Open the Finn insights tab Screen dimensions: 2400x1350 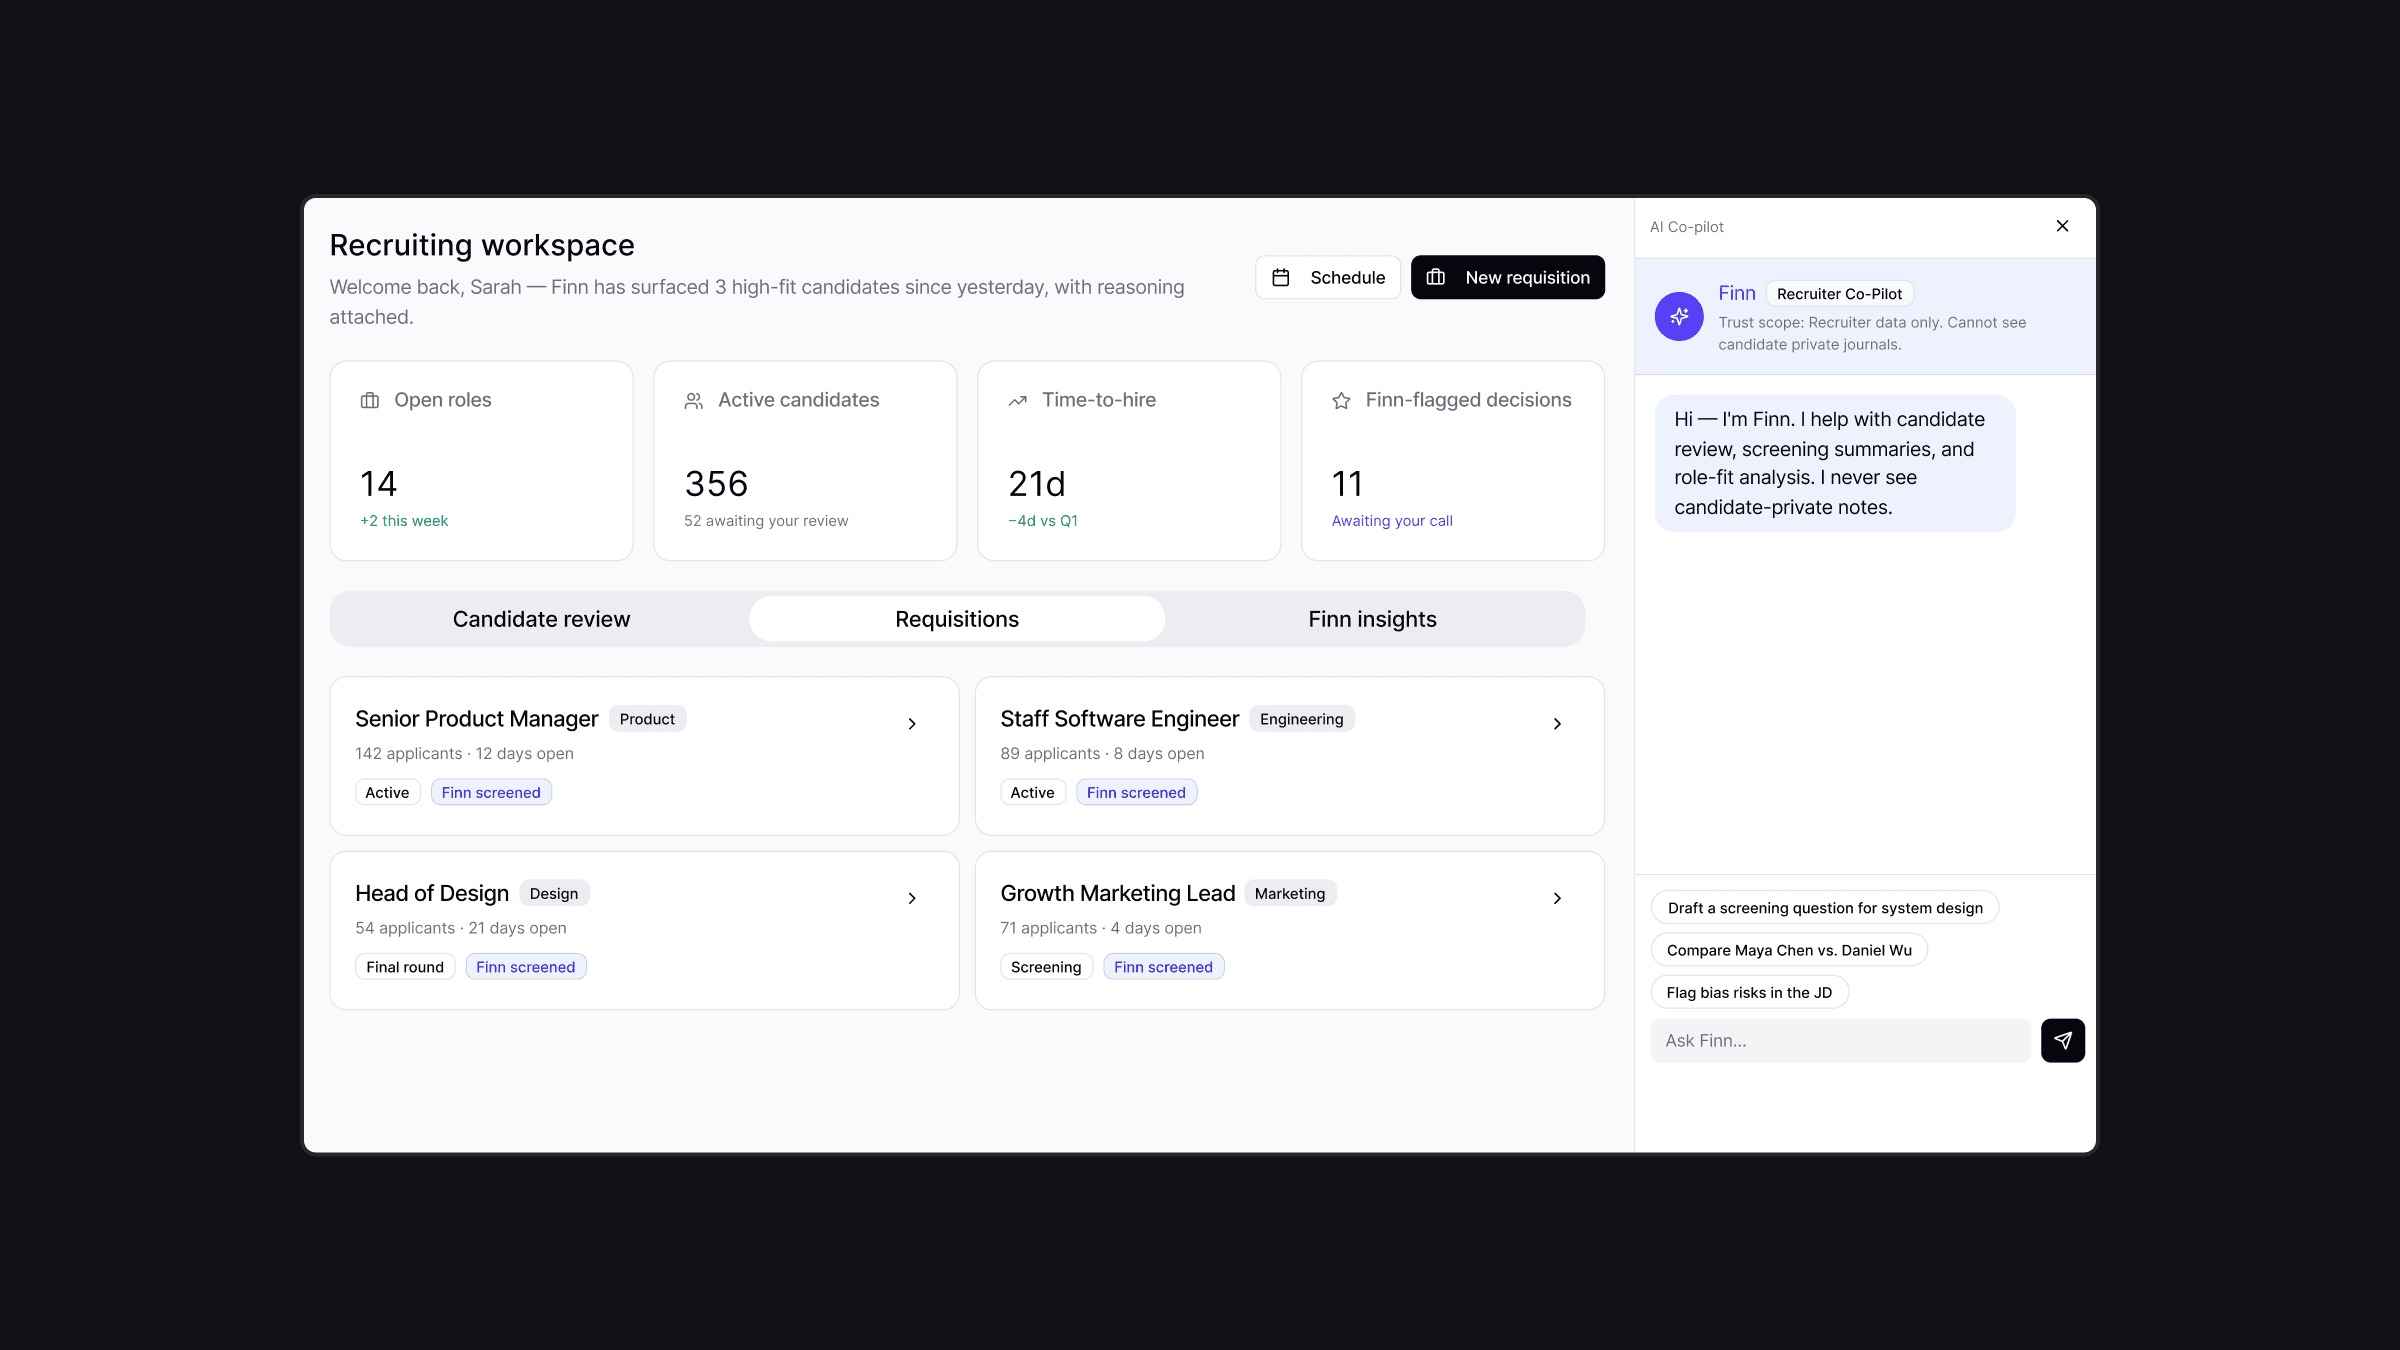click(1372, 619)
